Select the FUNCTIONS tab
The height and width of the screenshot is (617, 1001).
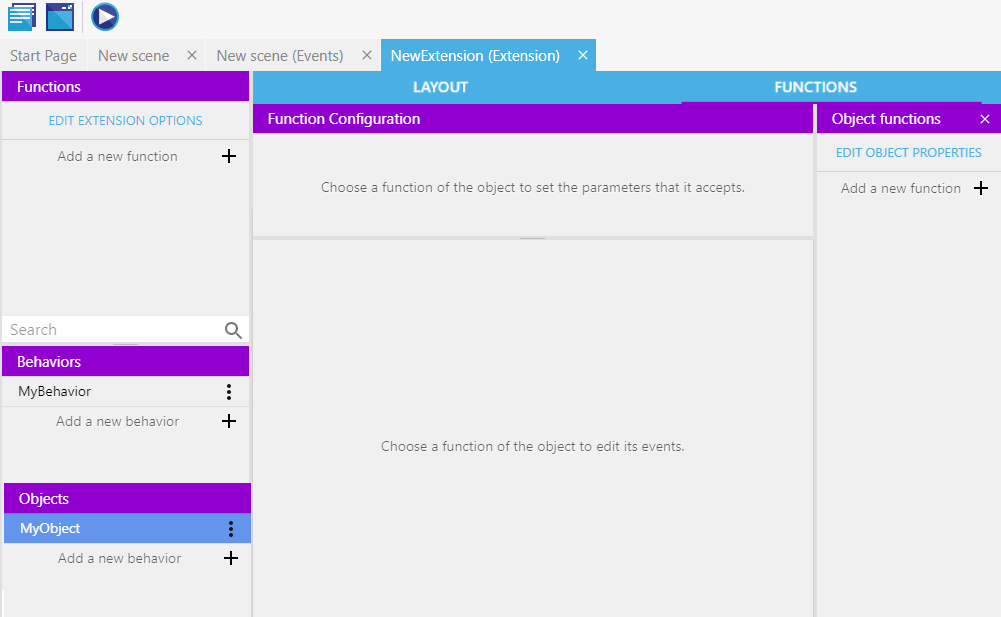[815, 87]
